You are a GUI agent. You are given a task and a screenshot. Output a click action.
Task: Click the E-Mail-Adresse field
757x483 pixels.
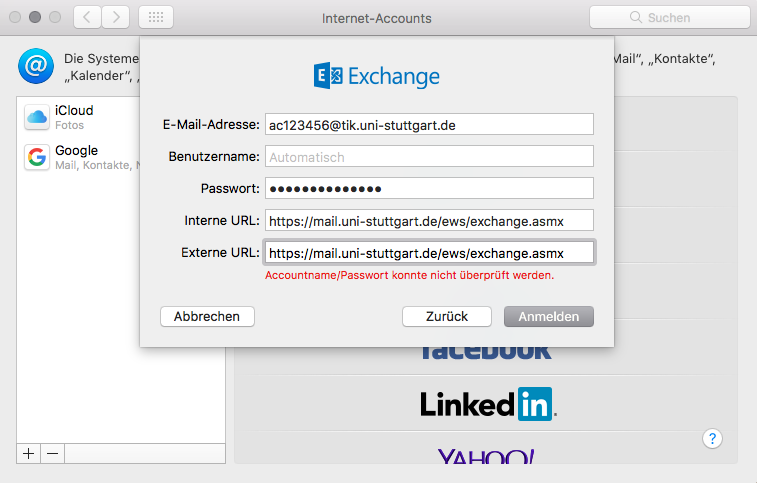(x=429, y=125)
